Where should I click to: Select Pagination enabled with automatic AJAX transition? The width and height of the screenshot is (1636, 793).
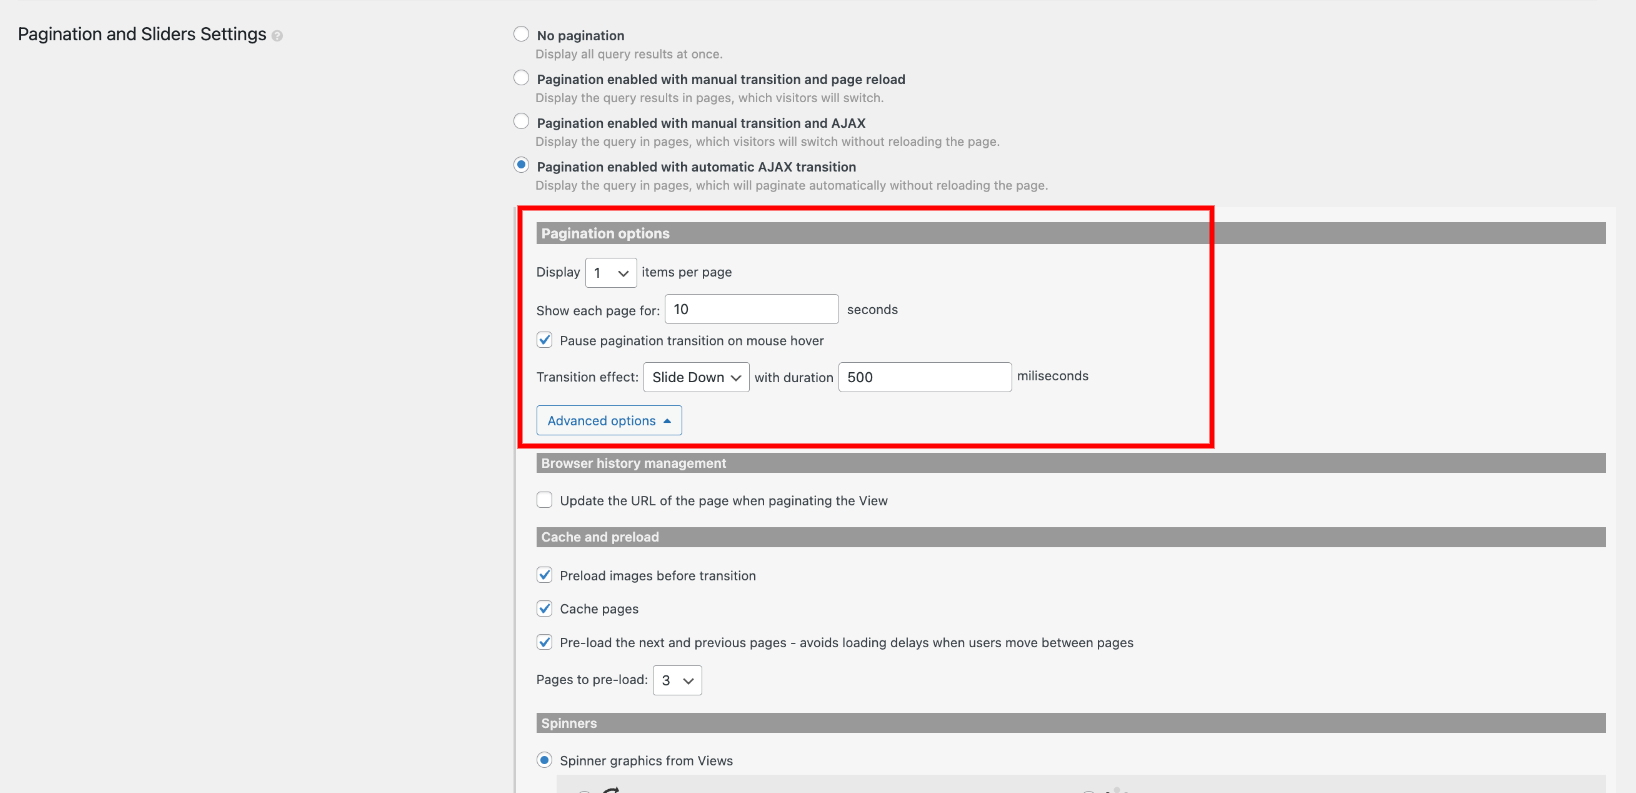click(521, 165)
